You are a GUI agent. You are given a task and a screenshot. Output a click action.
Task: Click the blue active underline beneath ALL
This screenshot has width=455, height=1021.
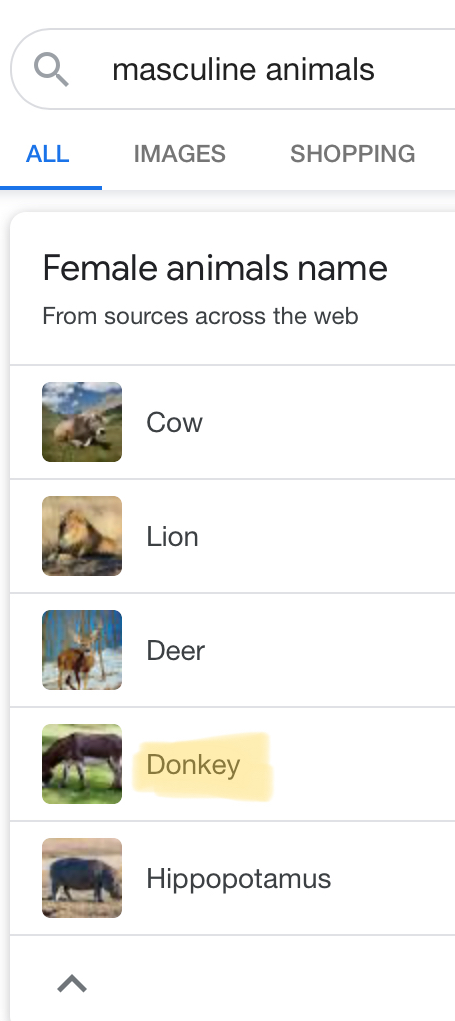point(51,188)
